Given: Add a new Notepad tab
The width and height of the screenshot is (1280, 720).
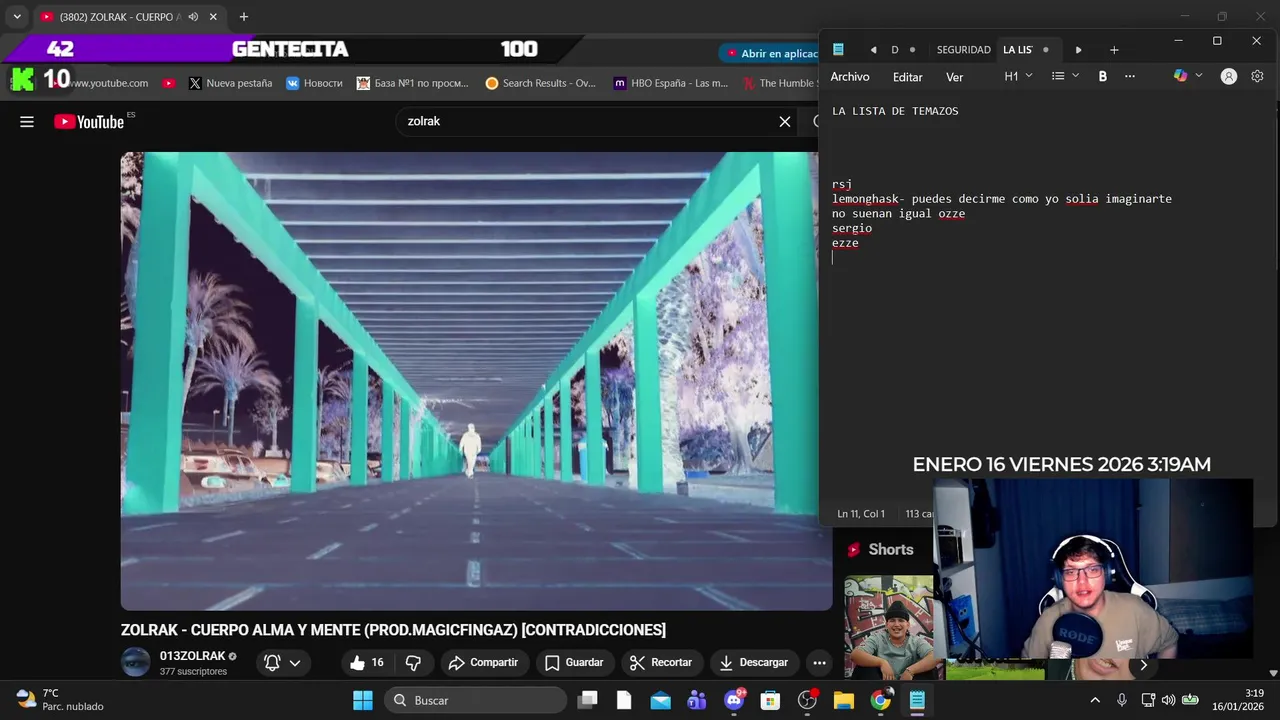Looking at the screenshot, I should (1114, 50).
